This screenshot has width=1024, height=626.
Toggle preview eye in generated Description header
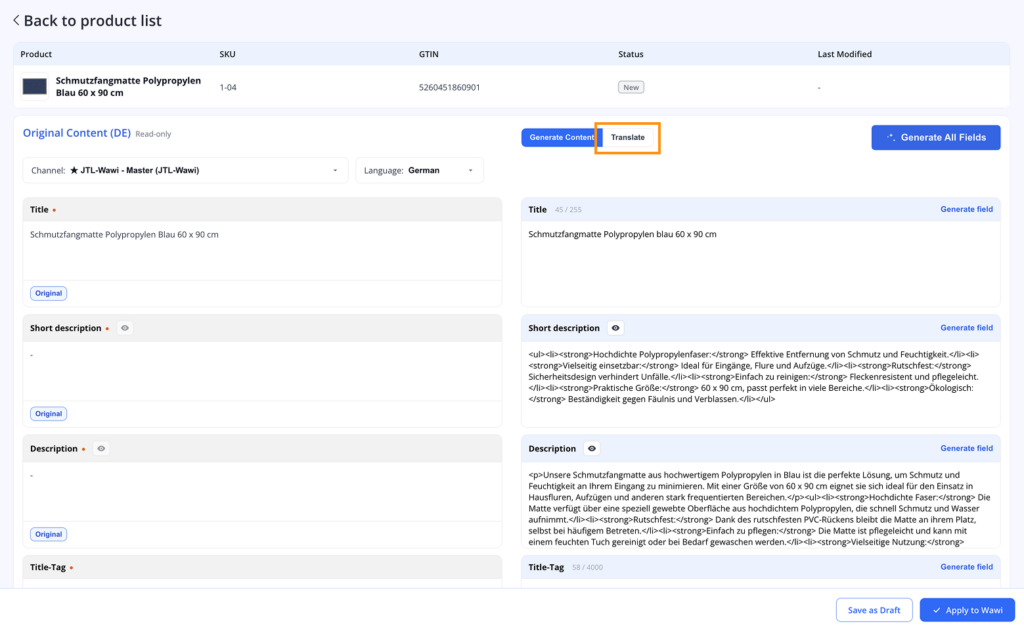592,448
